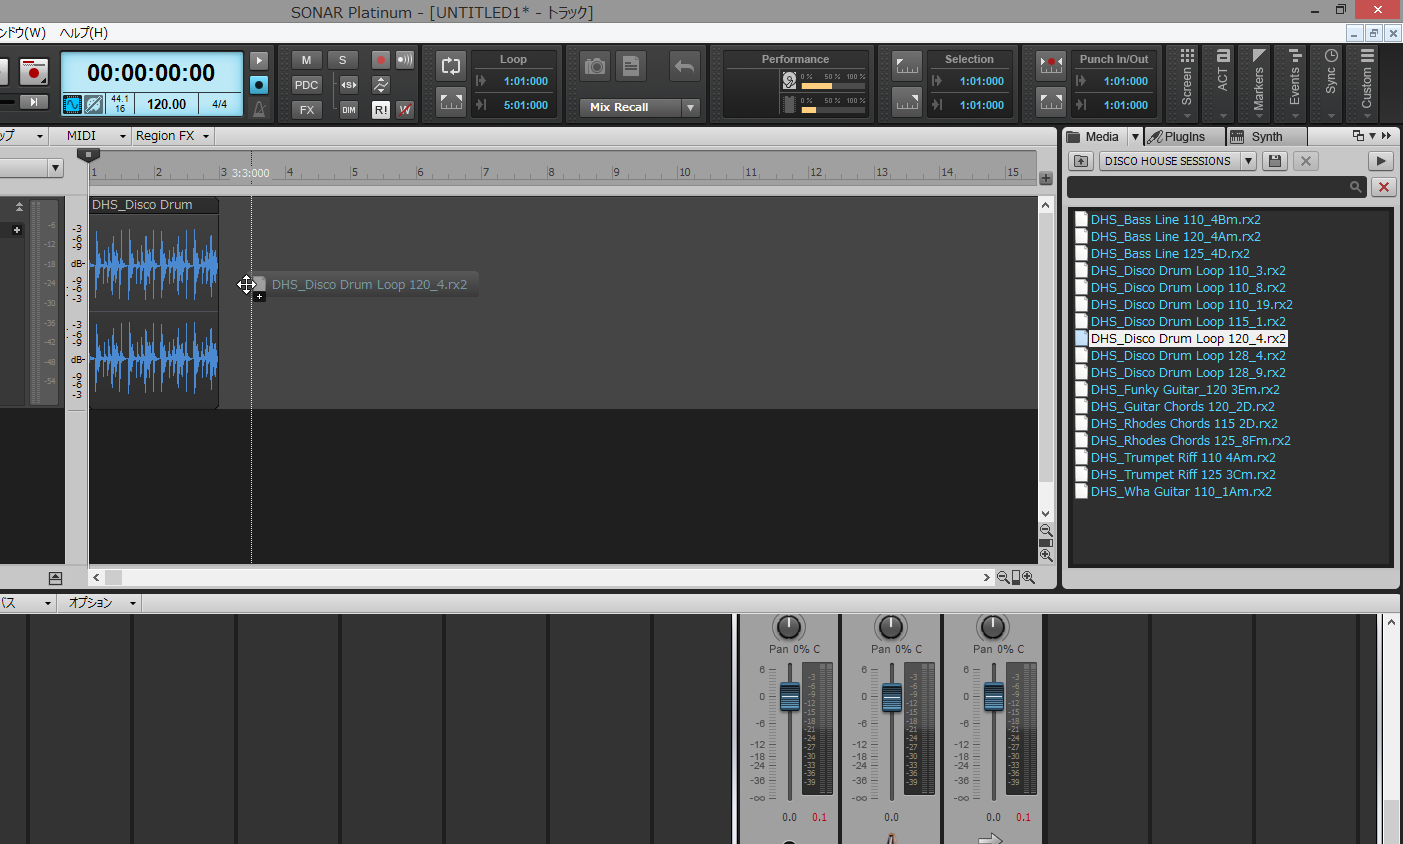Click in the browser search field
The image size is (1403, 844).
pos(1216,187)
